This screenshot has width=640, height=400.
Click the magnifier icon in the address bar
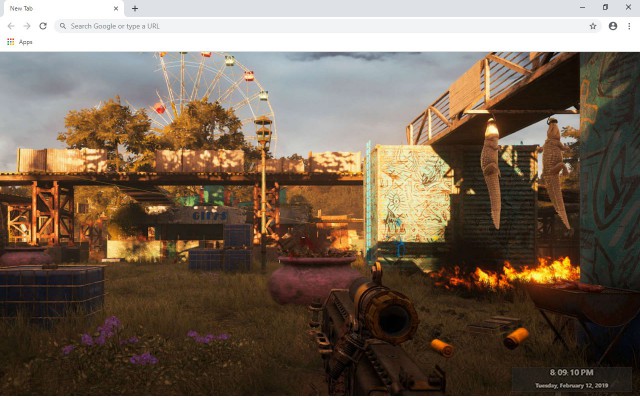tap(63, 26)
